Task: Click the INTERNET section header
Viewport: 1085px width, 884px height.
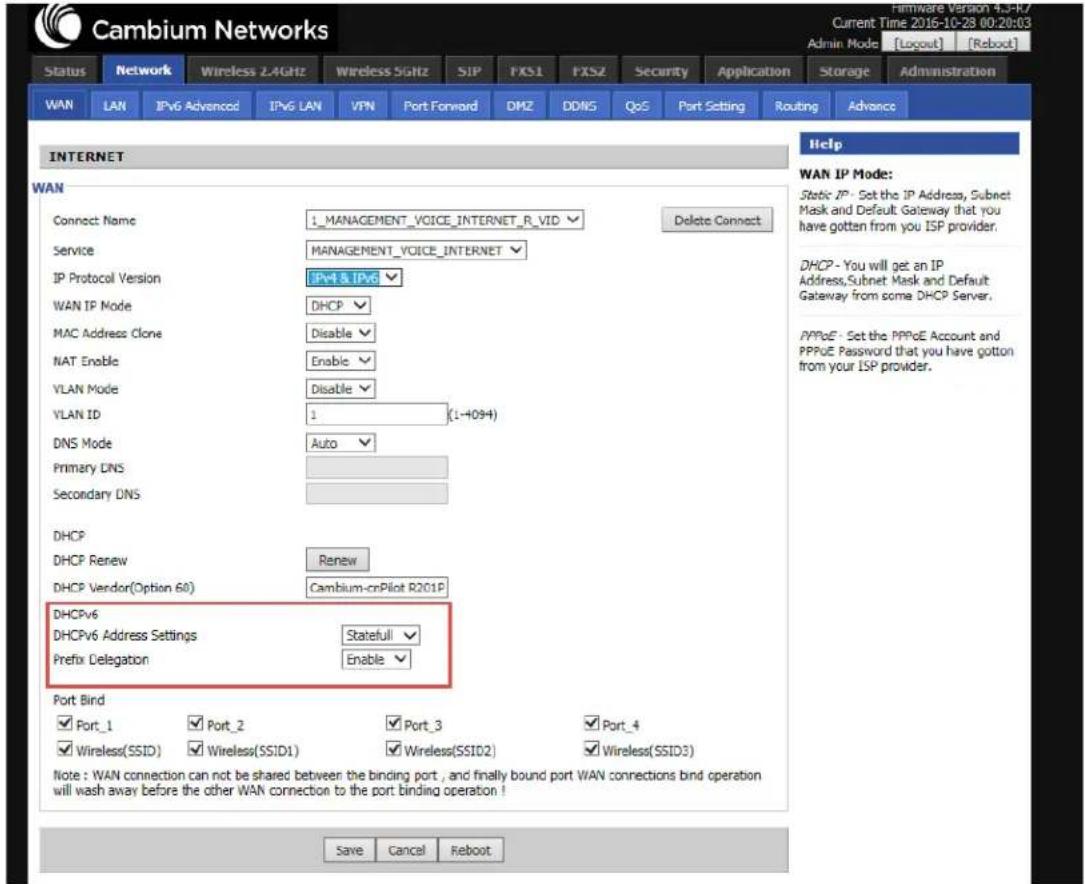Action: pyautogui.click(x=413, y=157)
